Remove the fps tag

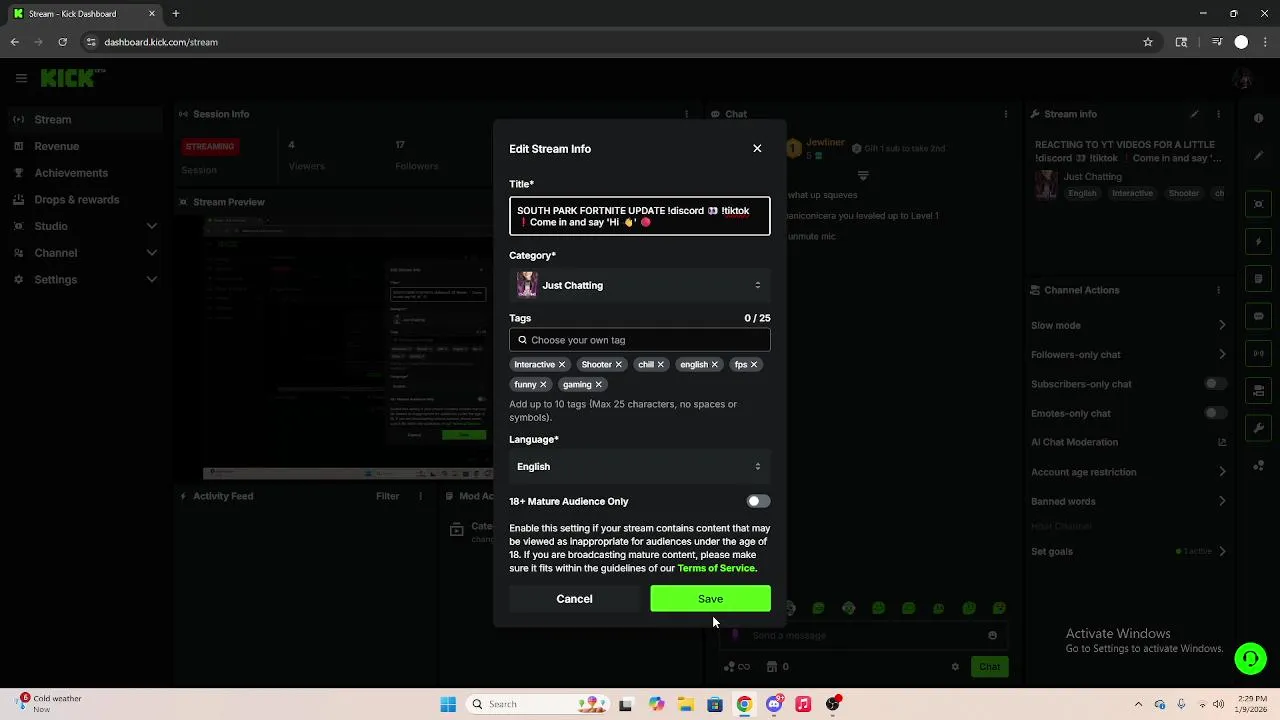(754, 365)
